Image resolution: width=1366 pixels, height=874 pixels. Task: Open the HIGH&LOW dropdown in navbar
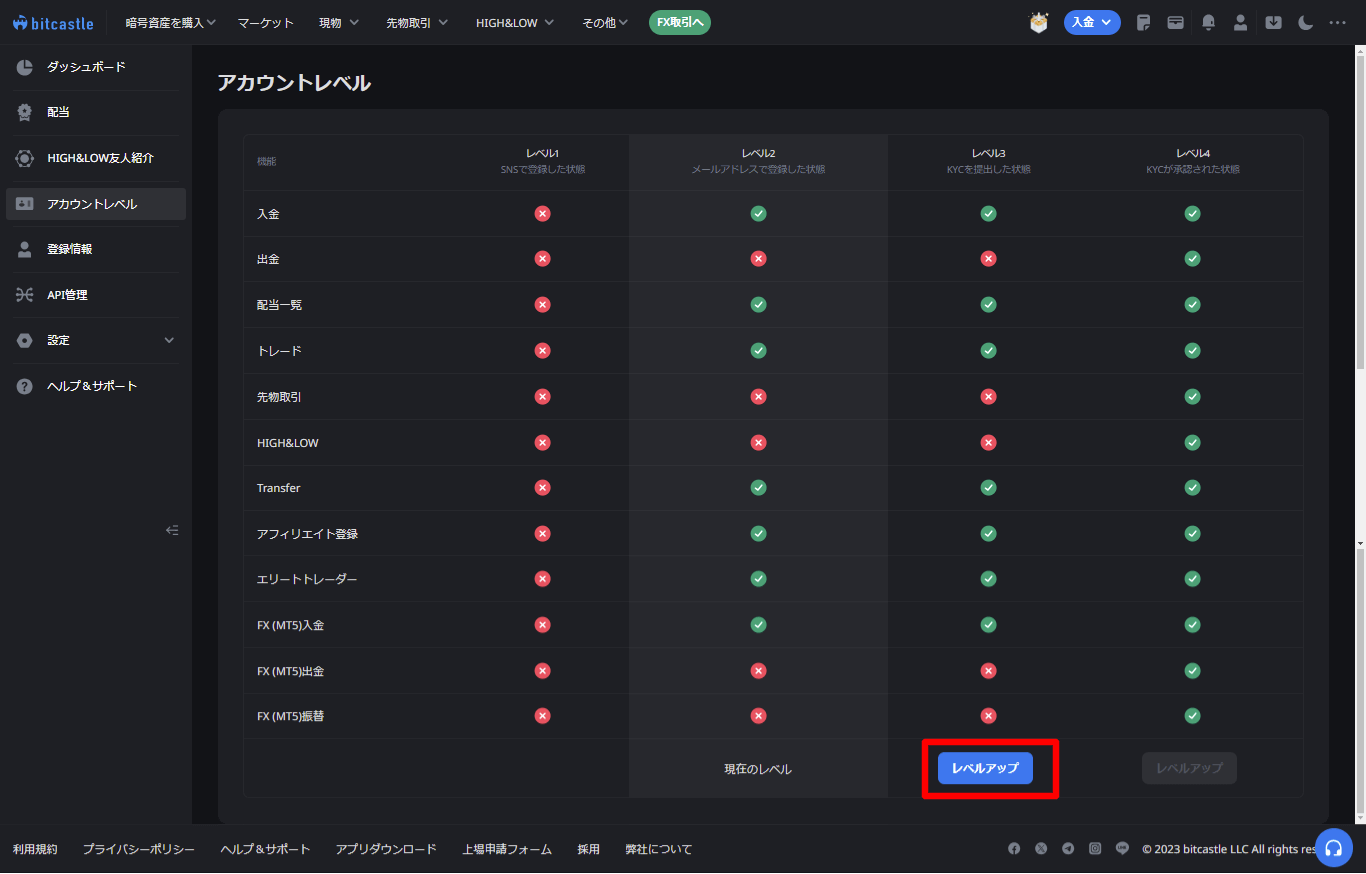514,22
